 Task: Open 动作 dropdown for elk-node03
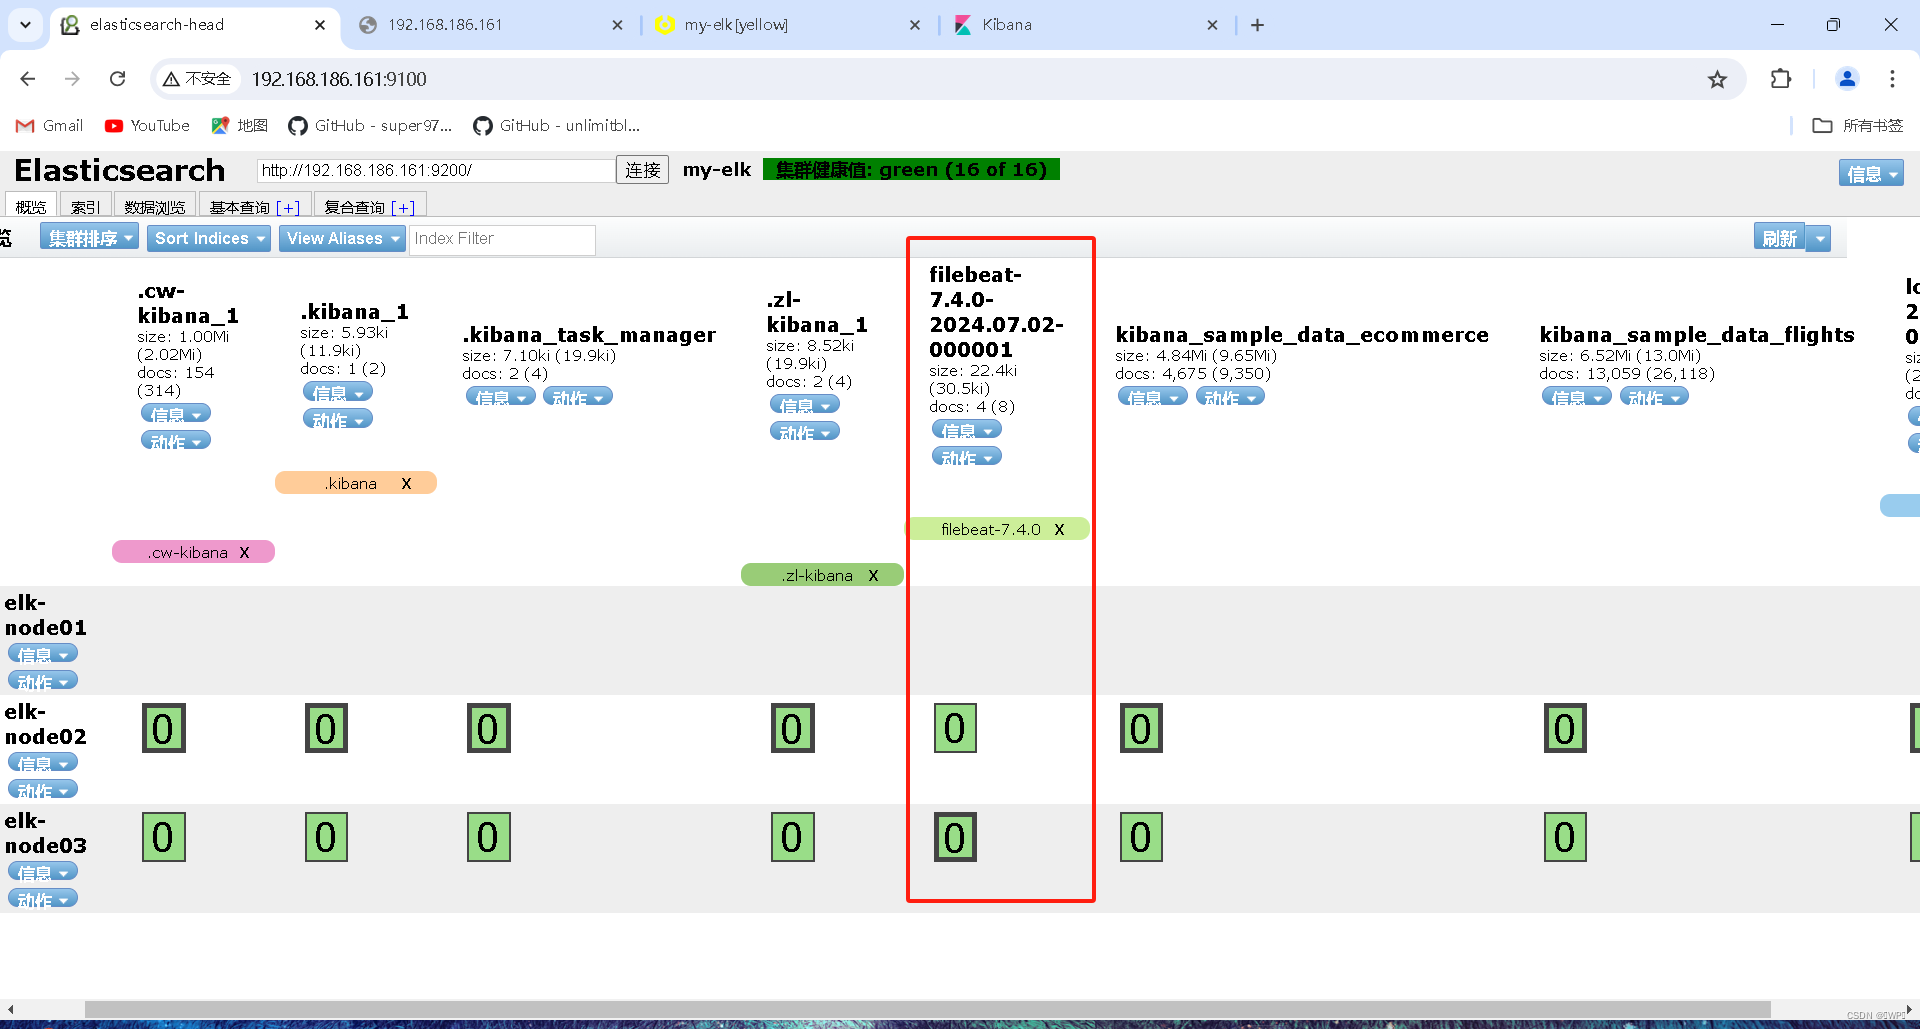pyautogui.click(x=42, y=899)
